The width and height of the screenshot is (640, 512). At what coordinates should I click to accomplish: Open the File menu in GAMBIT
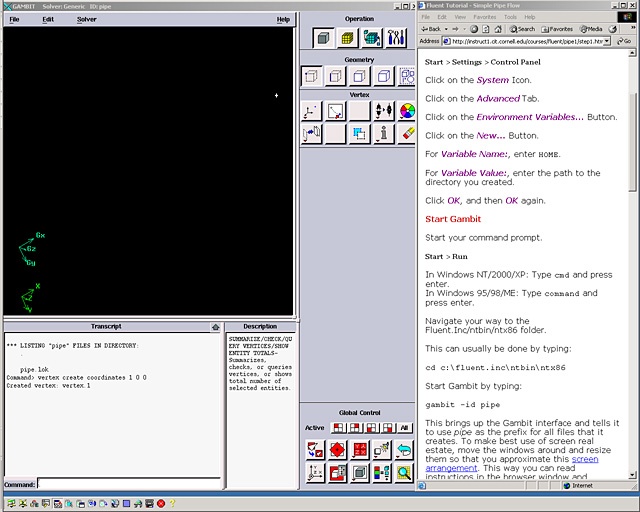14,19
